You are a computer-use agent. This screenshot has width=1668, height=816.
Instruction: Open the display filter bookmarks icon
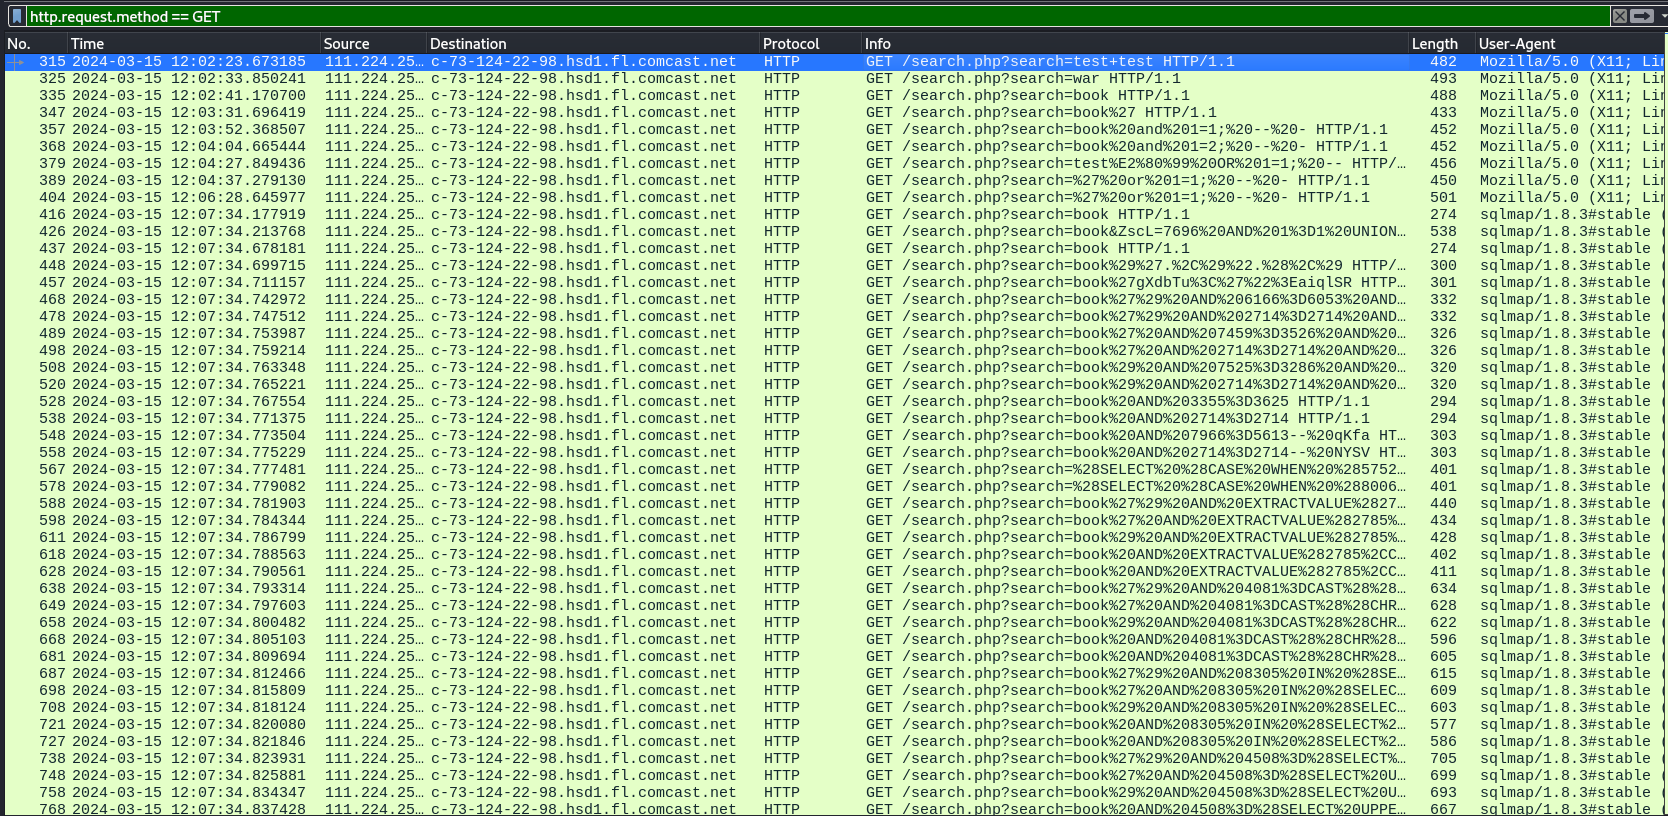pyautogui.click(x=16, y=16)
